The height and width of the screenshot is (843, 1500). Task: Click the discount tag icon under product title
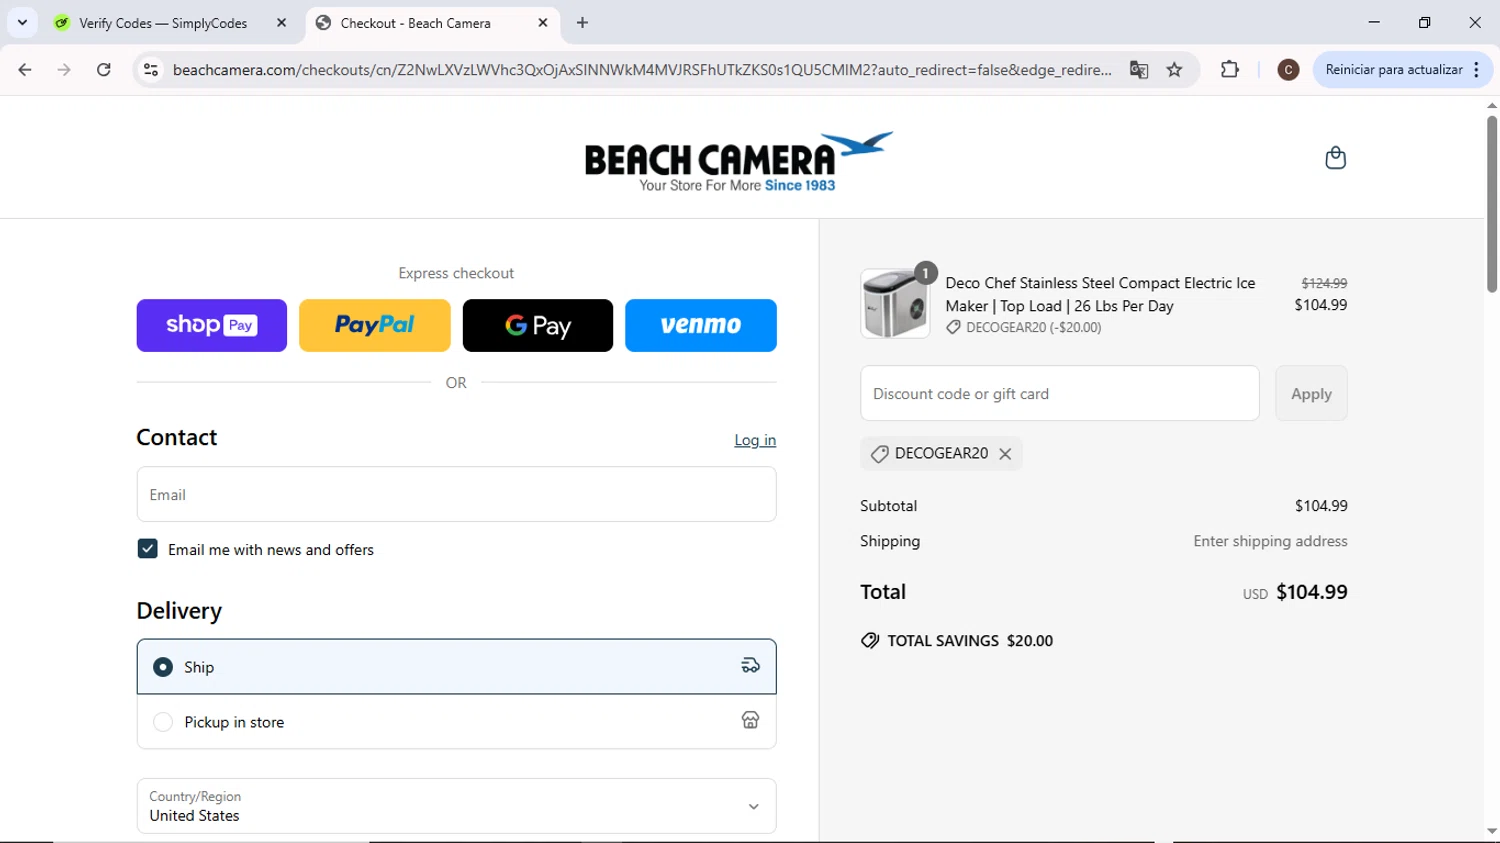953,328
